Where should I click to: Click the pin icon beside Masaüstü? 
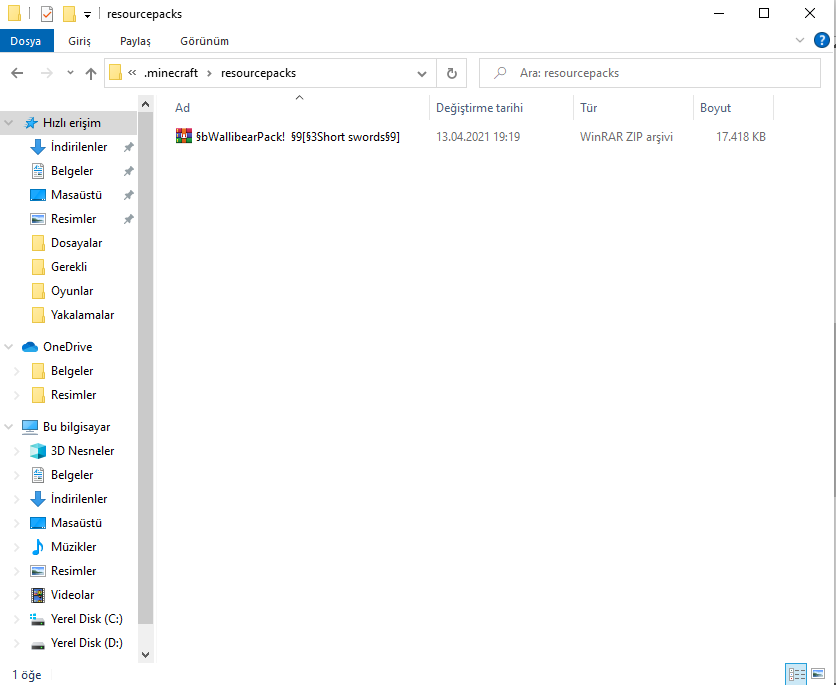tap(128, 195)
